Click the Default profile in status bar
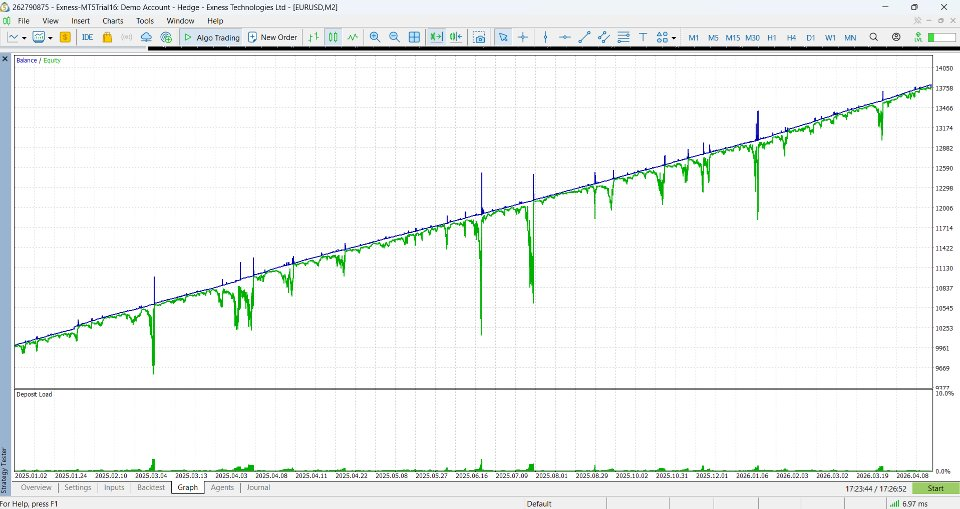The image size is (960, 509). pos(539,503)
